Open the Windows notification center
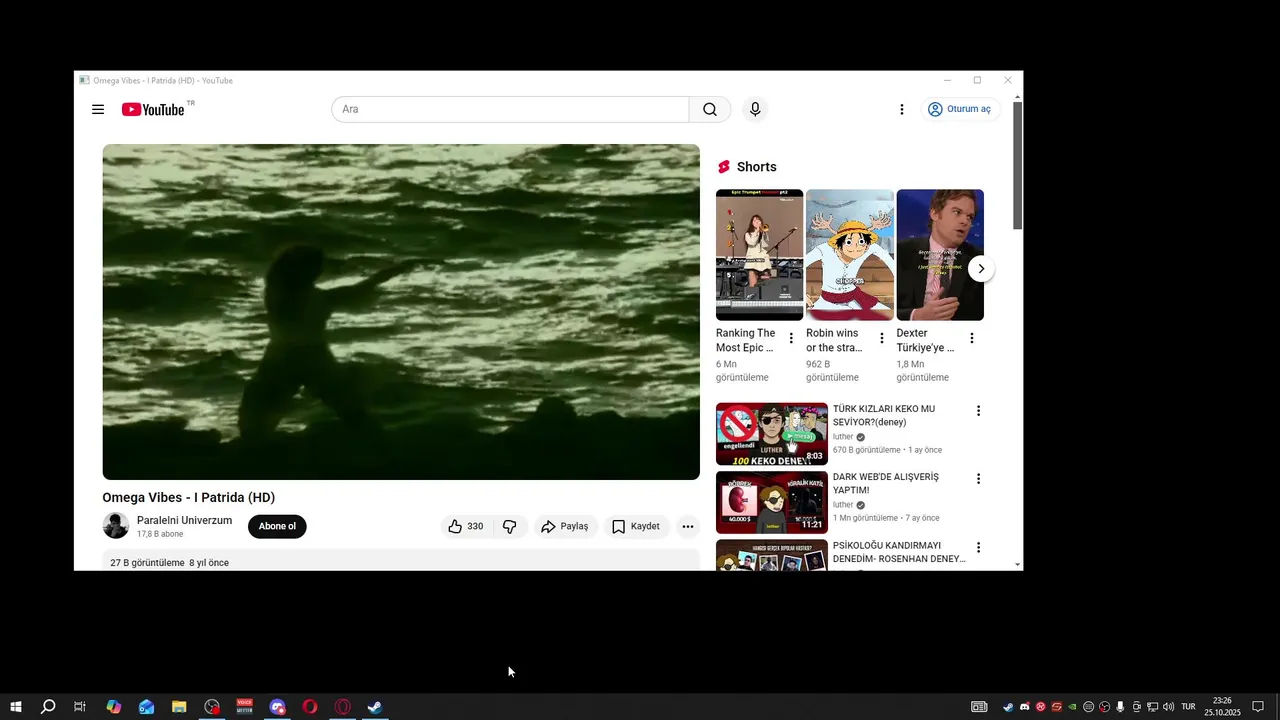The image size is (1280, 720). click(x=1258, y=707)
